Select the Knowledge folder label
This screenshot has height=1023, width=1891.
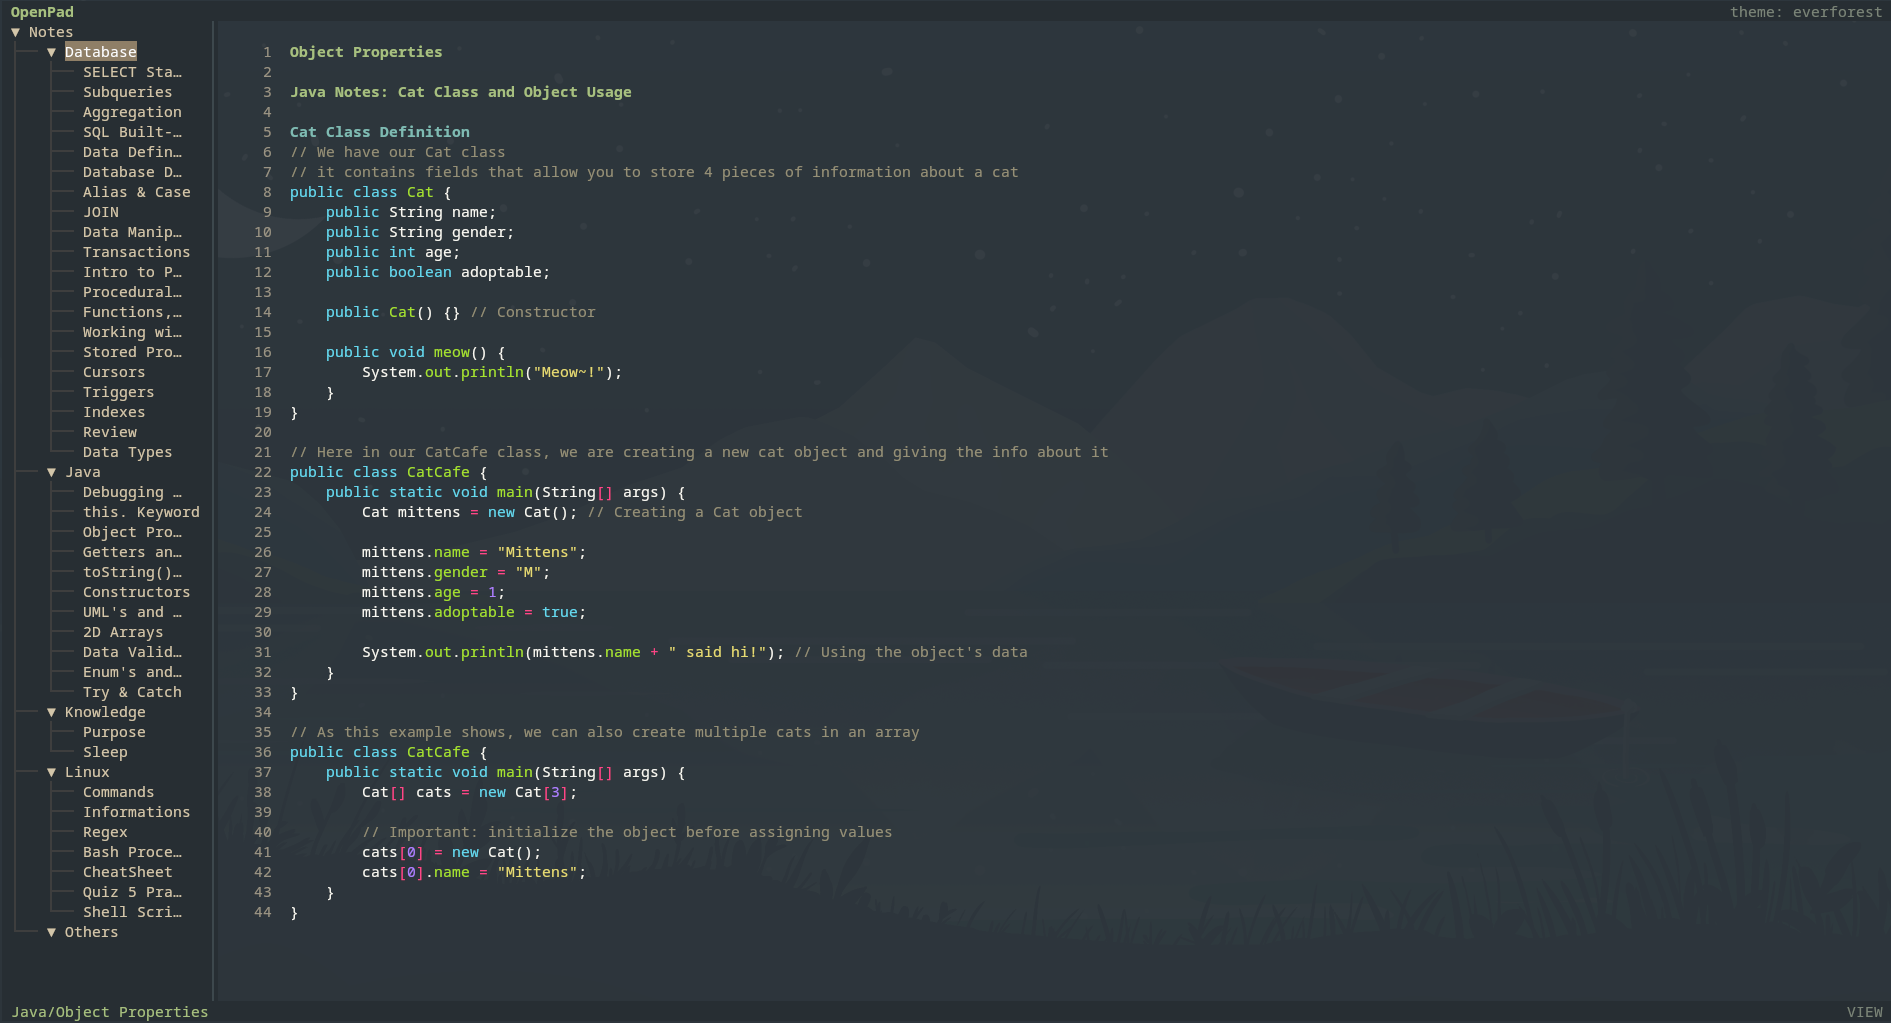tap(105, 712)
